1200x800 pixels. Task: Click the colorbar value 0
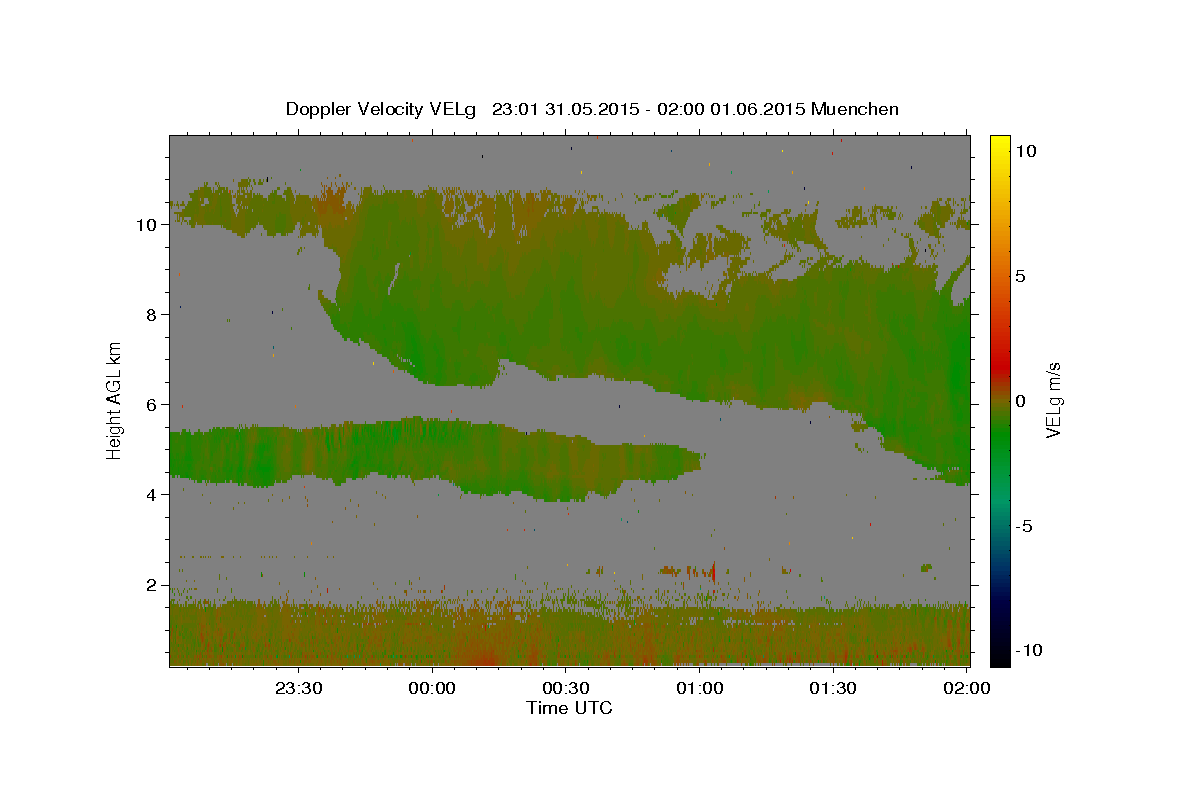(x=1021, y=401)
